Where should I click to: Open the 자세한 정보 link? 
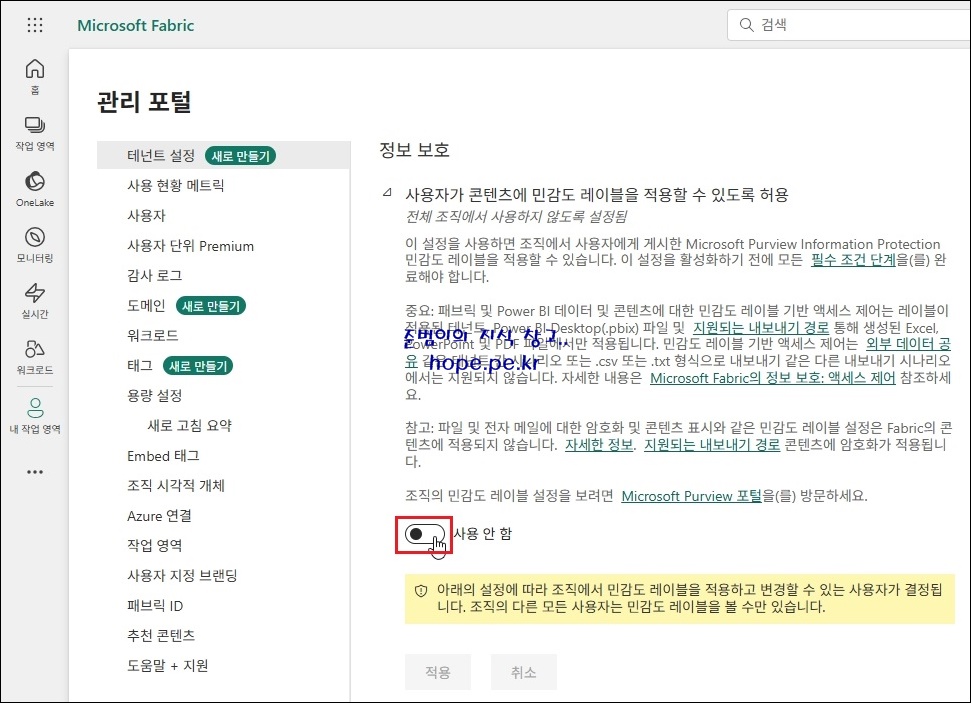point(599,445)
